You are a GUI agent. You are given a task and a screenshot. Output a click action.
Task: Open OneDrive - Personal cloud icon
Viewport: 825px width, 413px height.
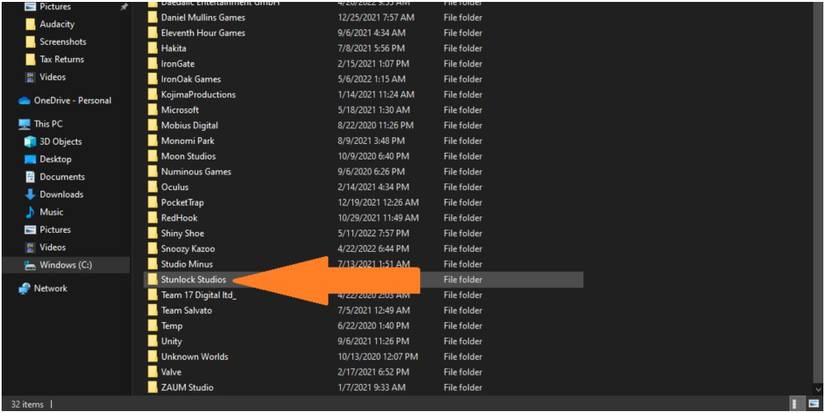(x=24, y=101)
